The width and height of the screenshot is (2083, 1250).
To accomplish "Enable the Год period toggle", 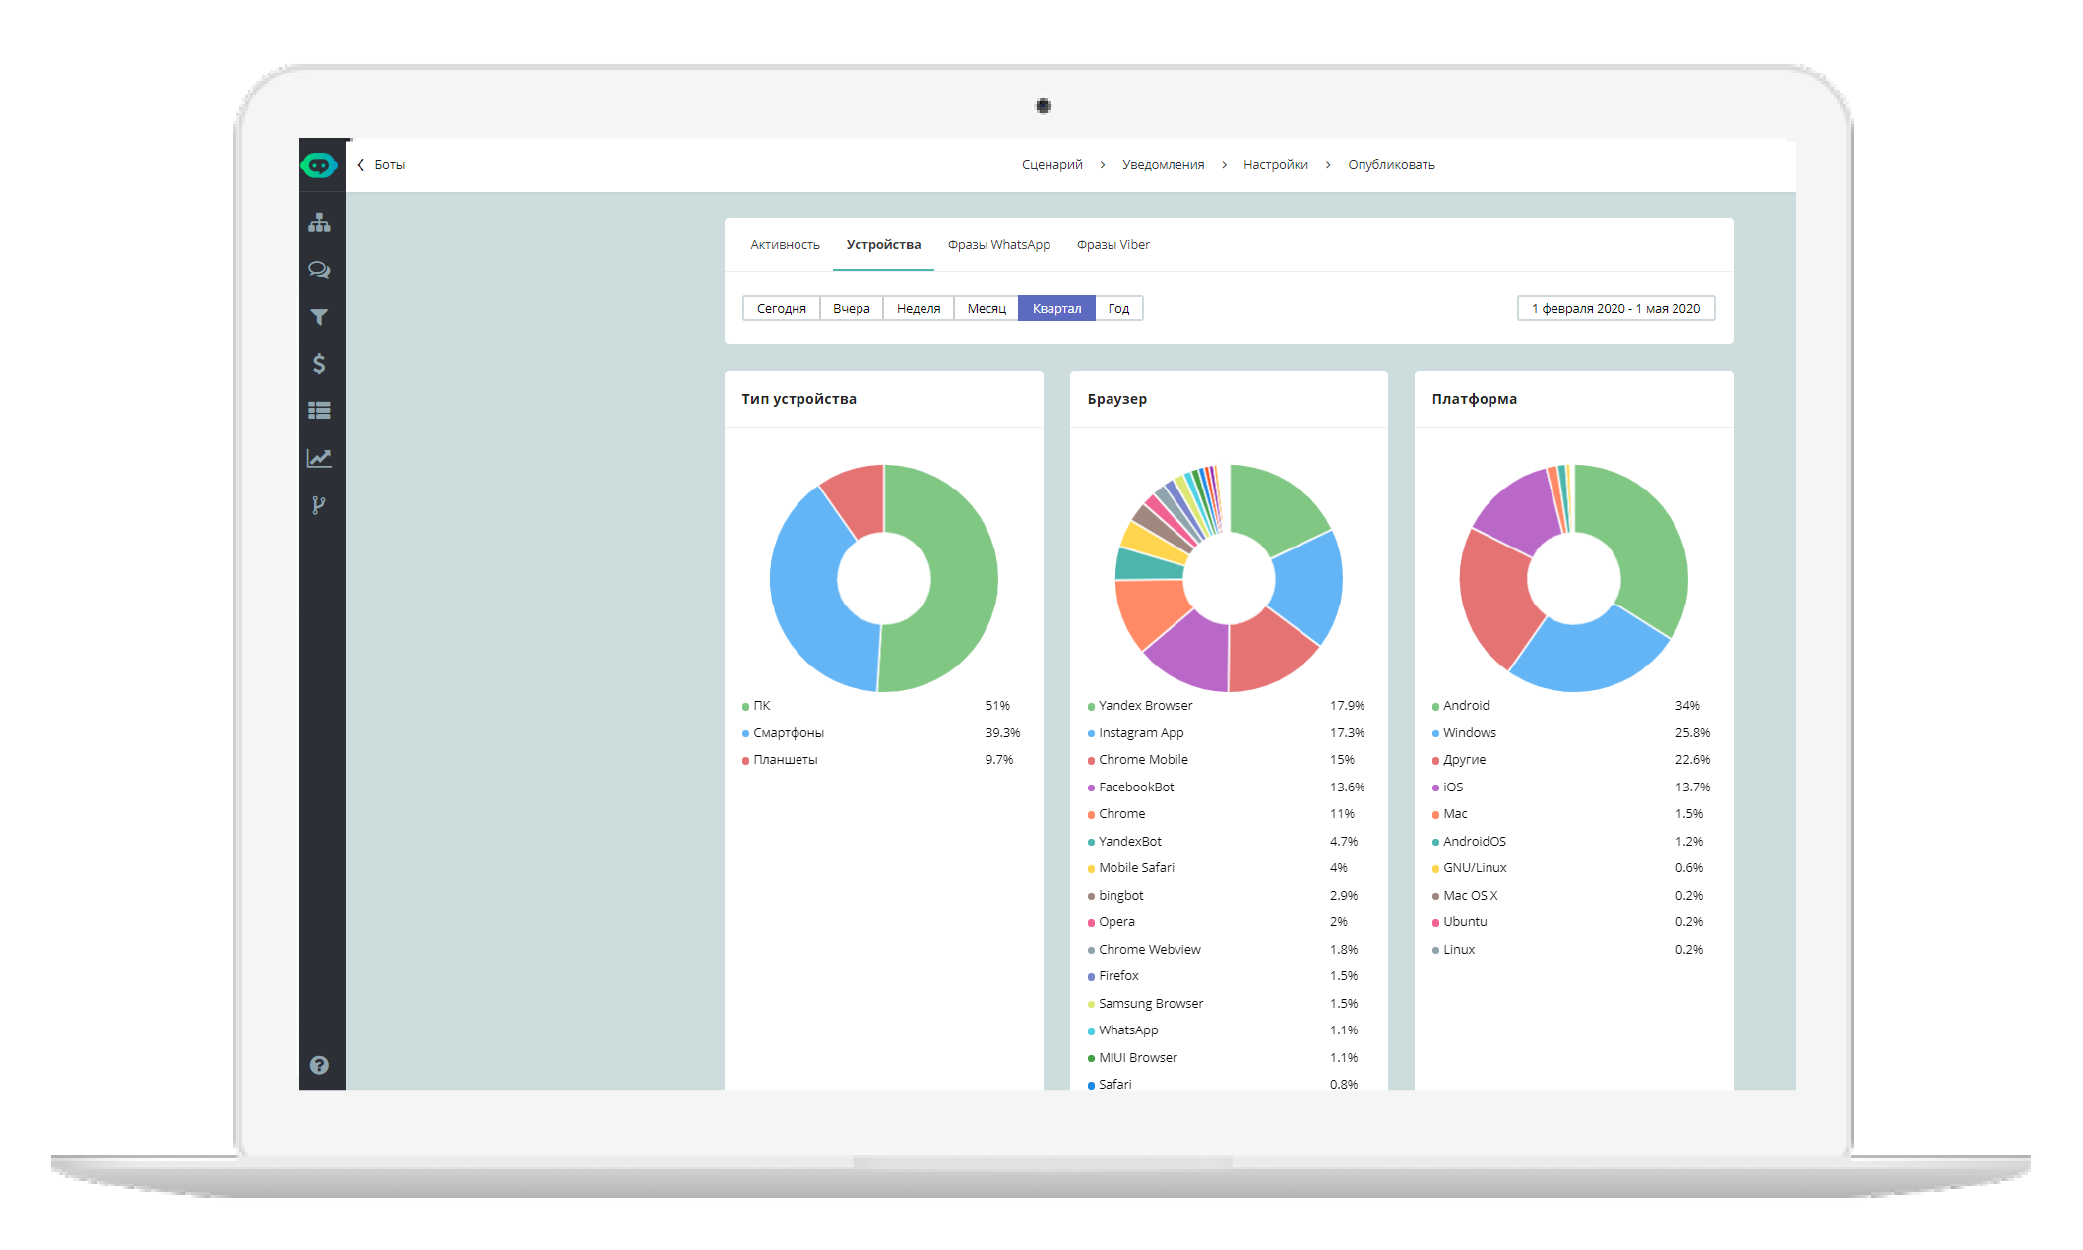I will (x=1119, y=308).
